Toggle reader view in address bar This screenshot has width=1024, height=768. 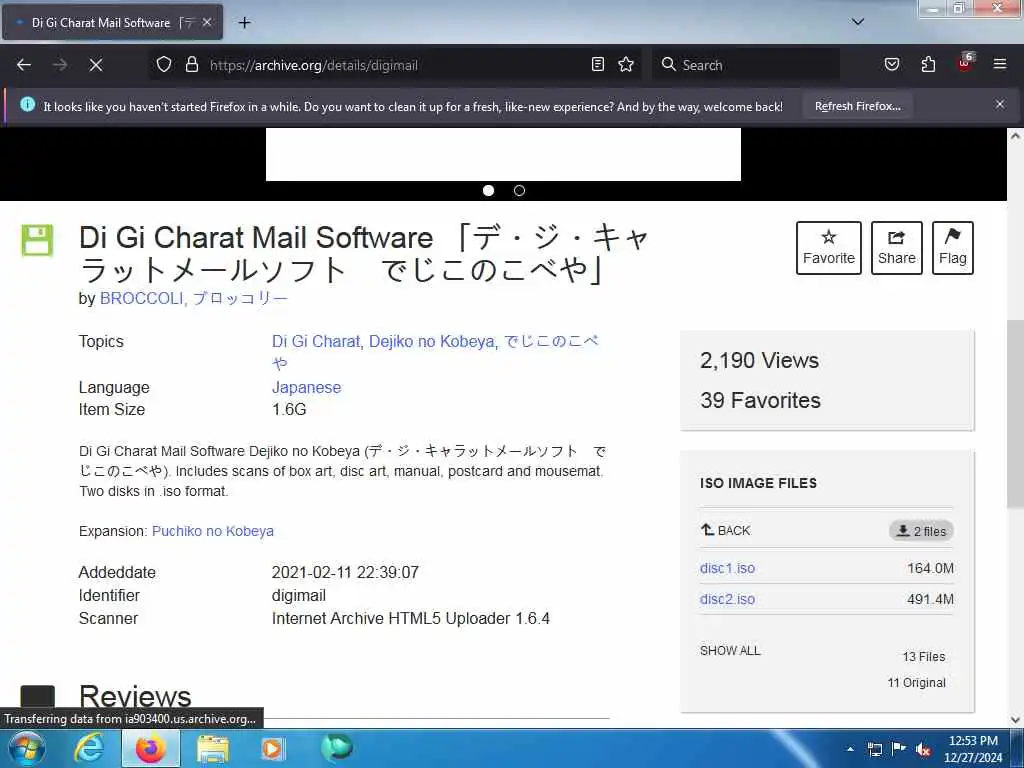598,65
